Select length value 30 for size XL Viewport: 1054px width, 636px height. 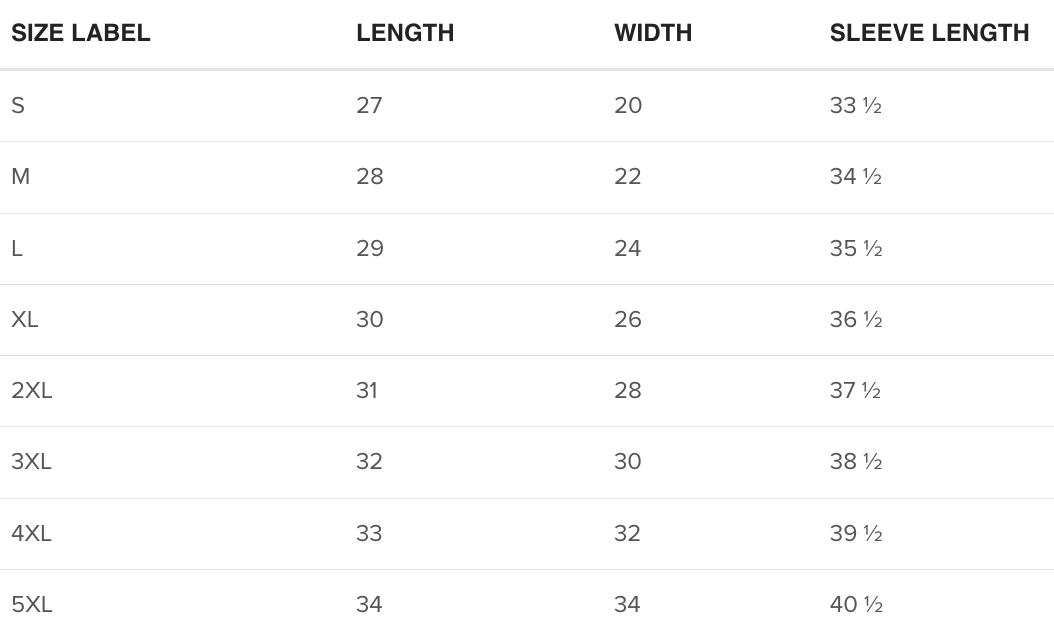[370, 319]
